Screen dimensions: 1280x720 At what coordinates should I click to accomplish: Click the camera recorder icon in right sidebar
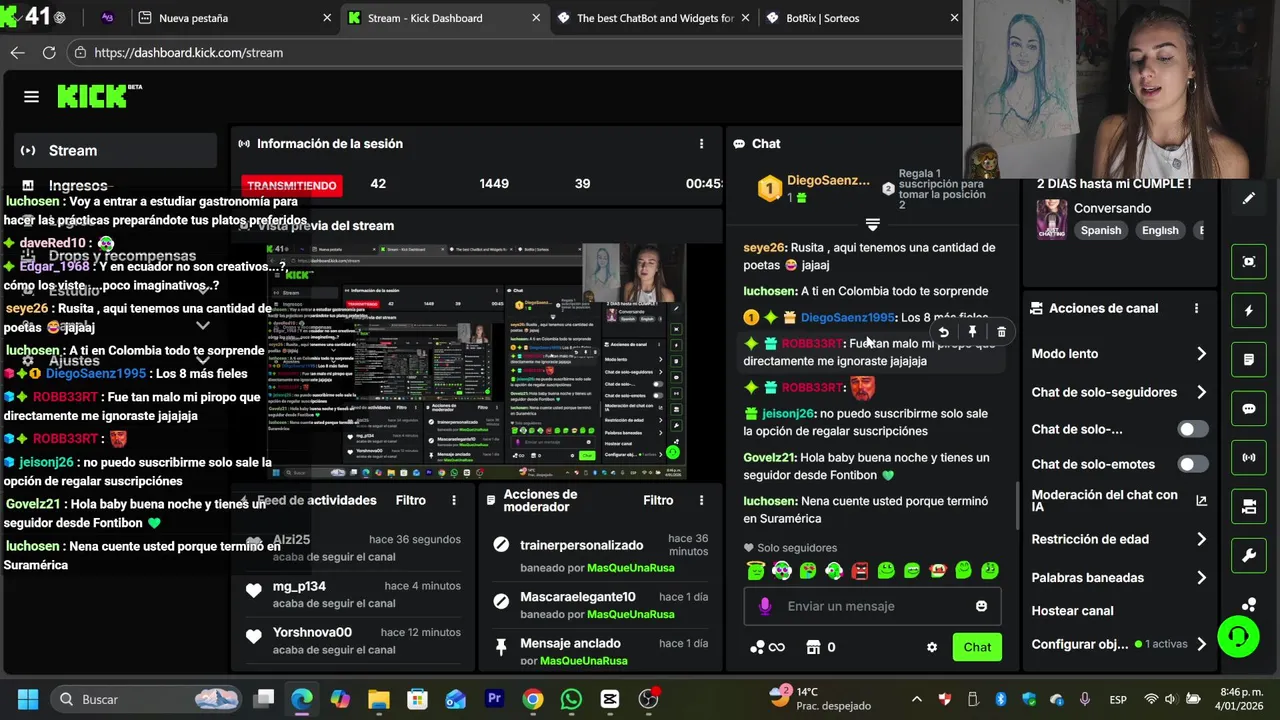[1249, 507]
